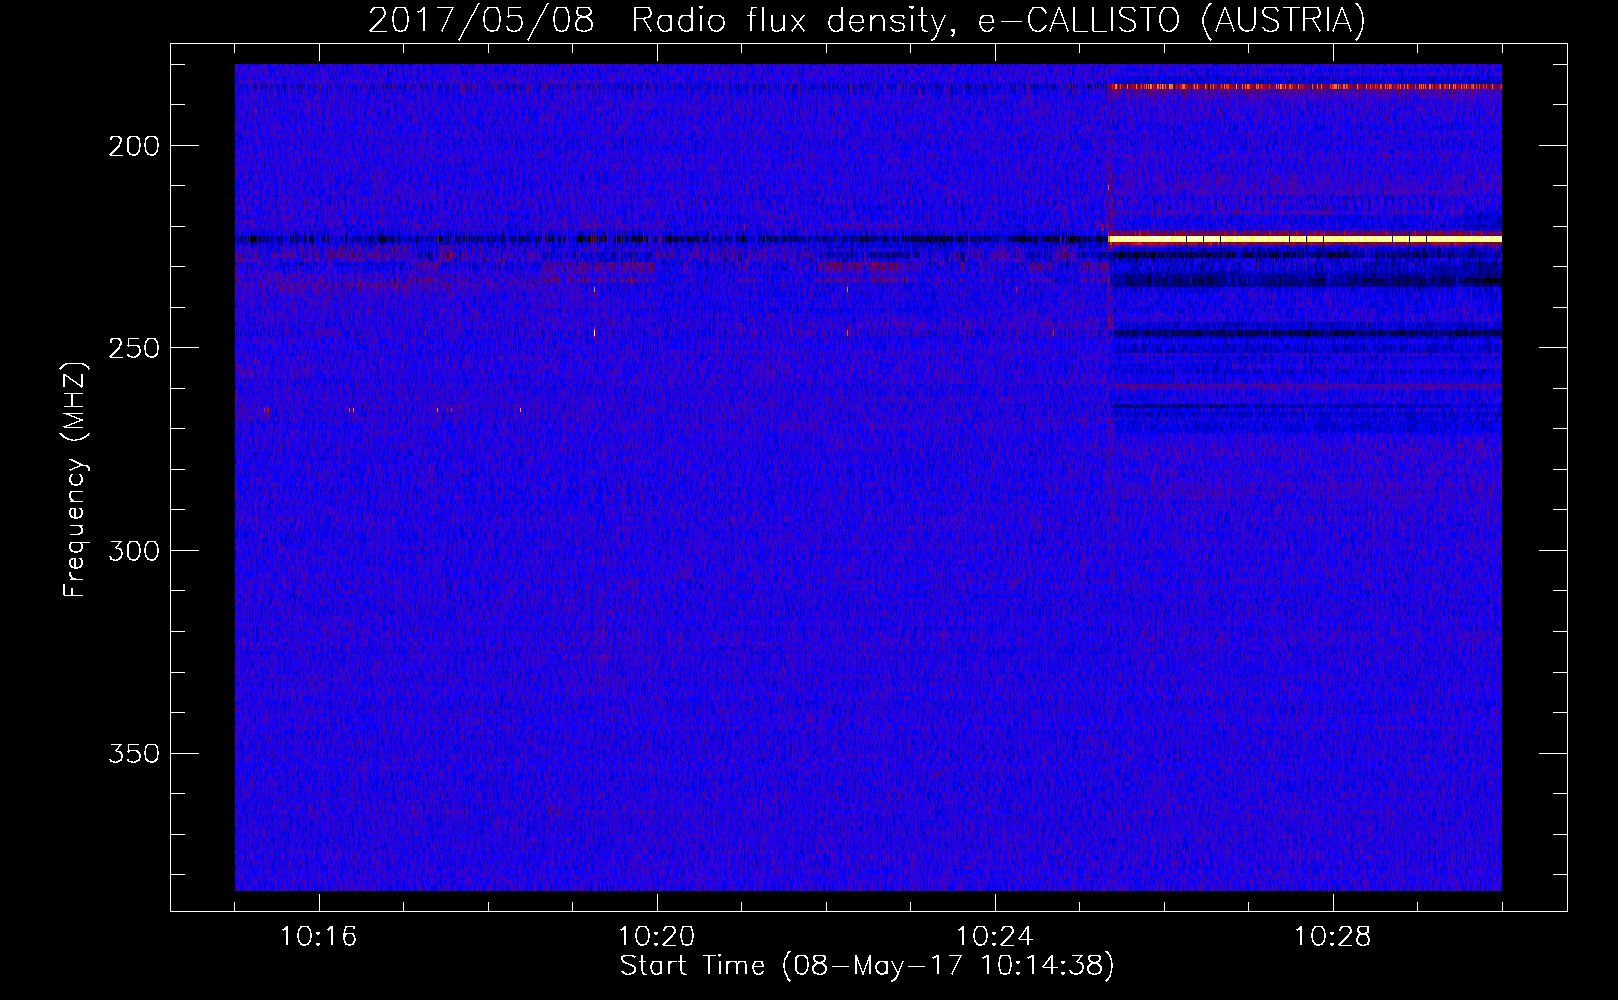
Task: Click the bright yellow-white band in the spectrogram
Action: pos(1305,239)
